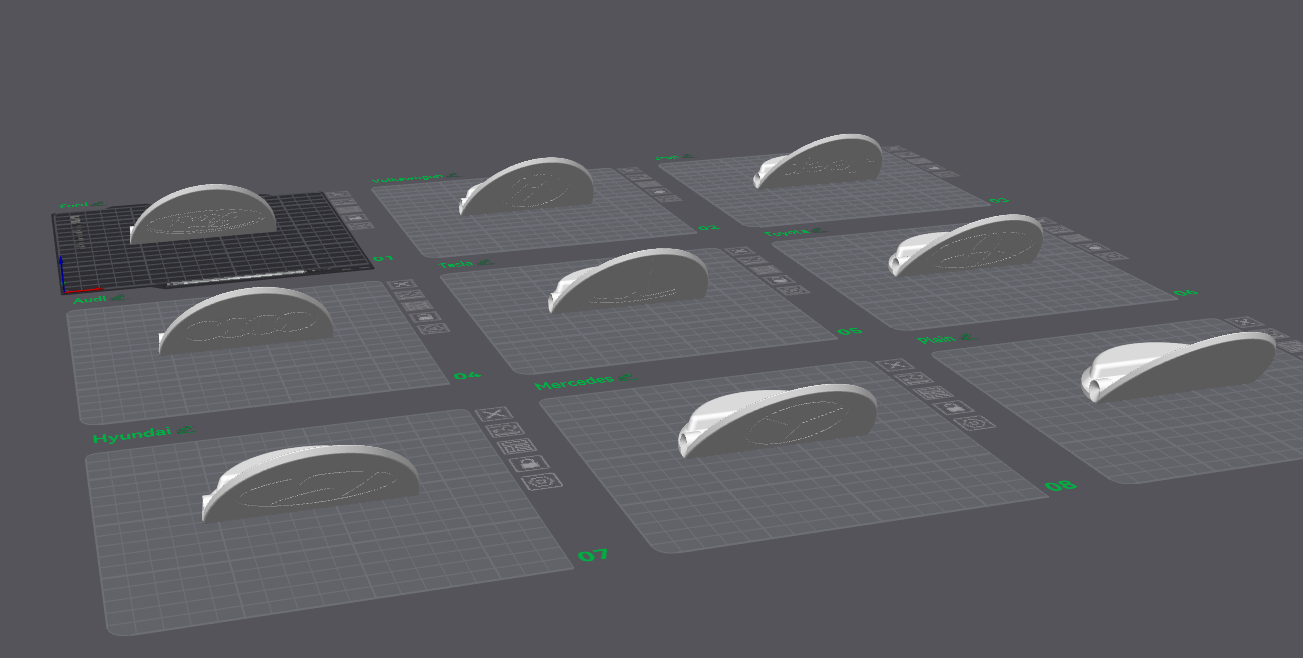
Task: Select the Volkswagen model on plate 02
Action: pos(526,186)
